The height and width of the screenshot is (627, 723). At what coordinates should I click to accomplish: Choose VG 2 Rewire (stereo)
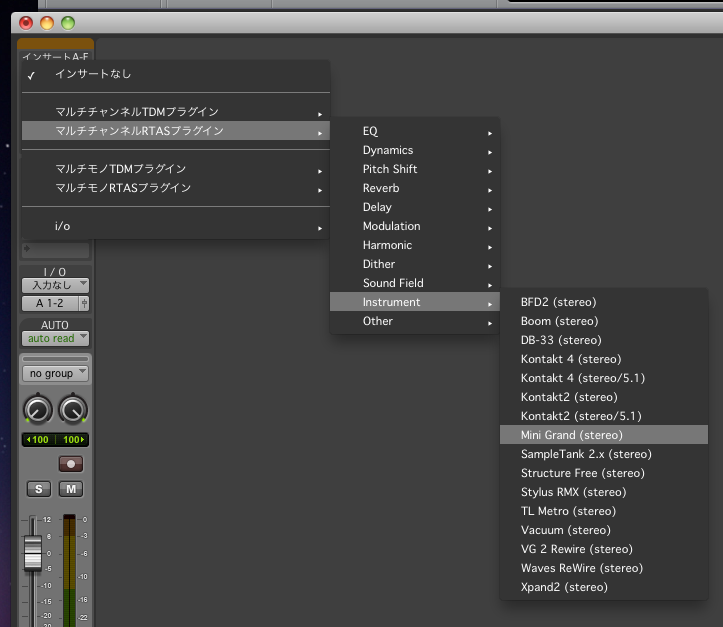604,549
